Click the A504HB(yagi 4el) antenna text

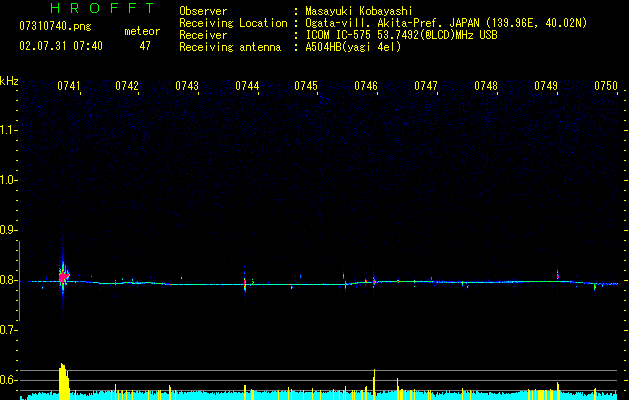353,47
